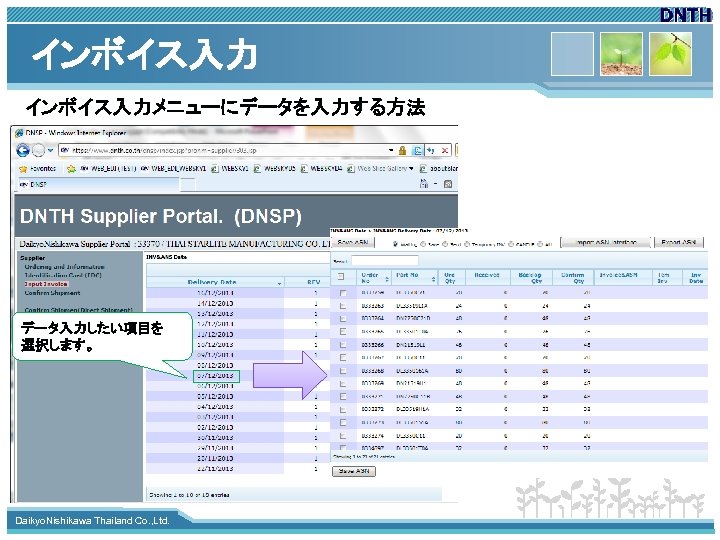Click the Search input box above table
This screenshot has width=720, height=540.
(x=385, y=261)
